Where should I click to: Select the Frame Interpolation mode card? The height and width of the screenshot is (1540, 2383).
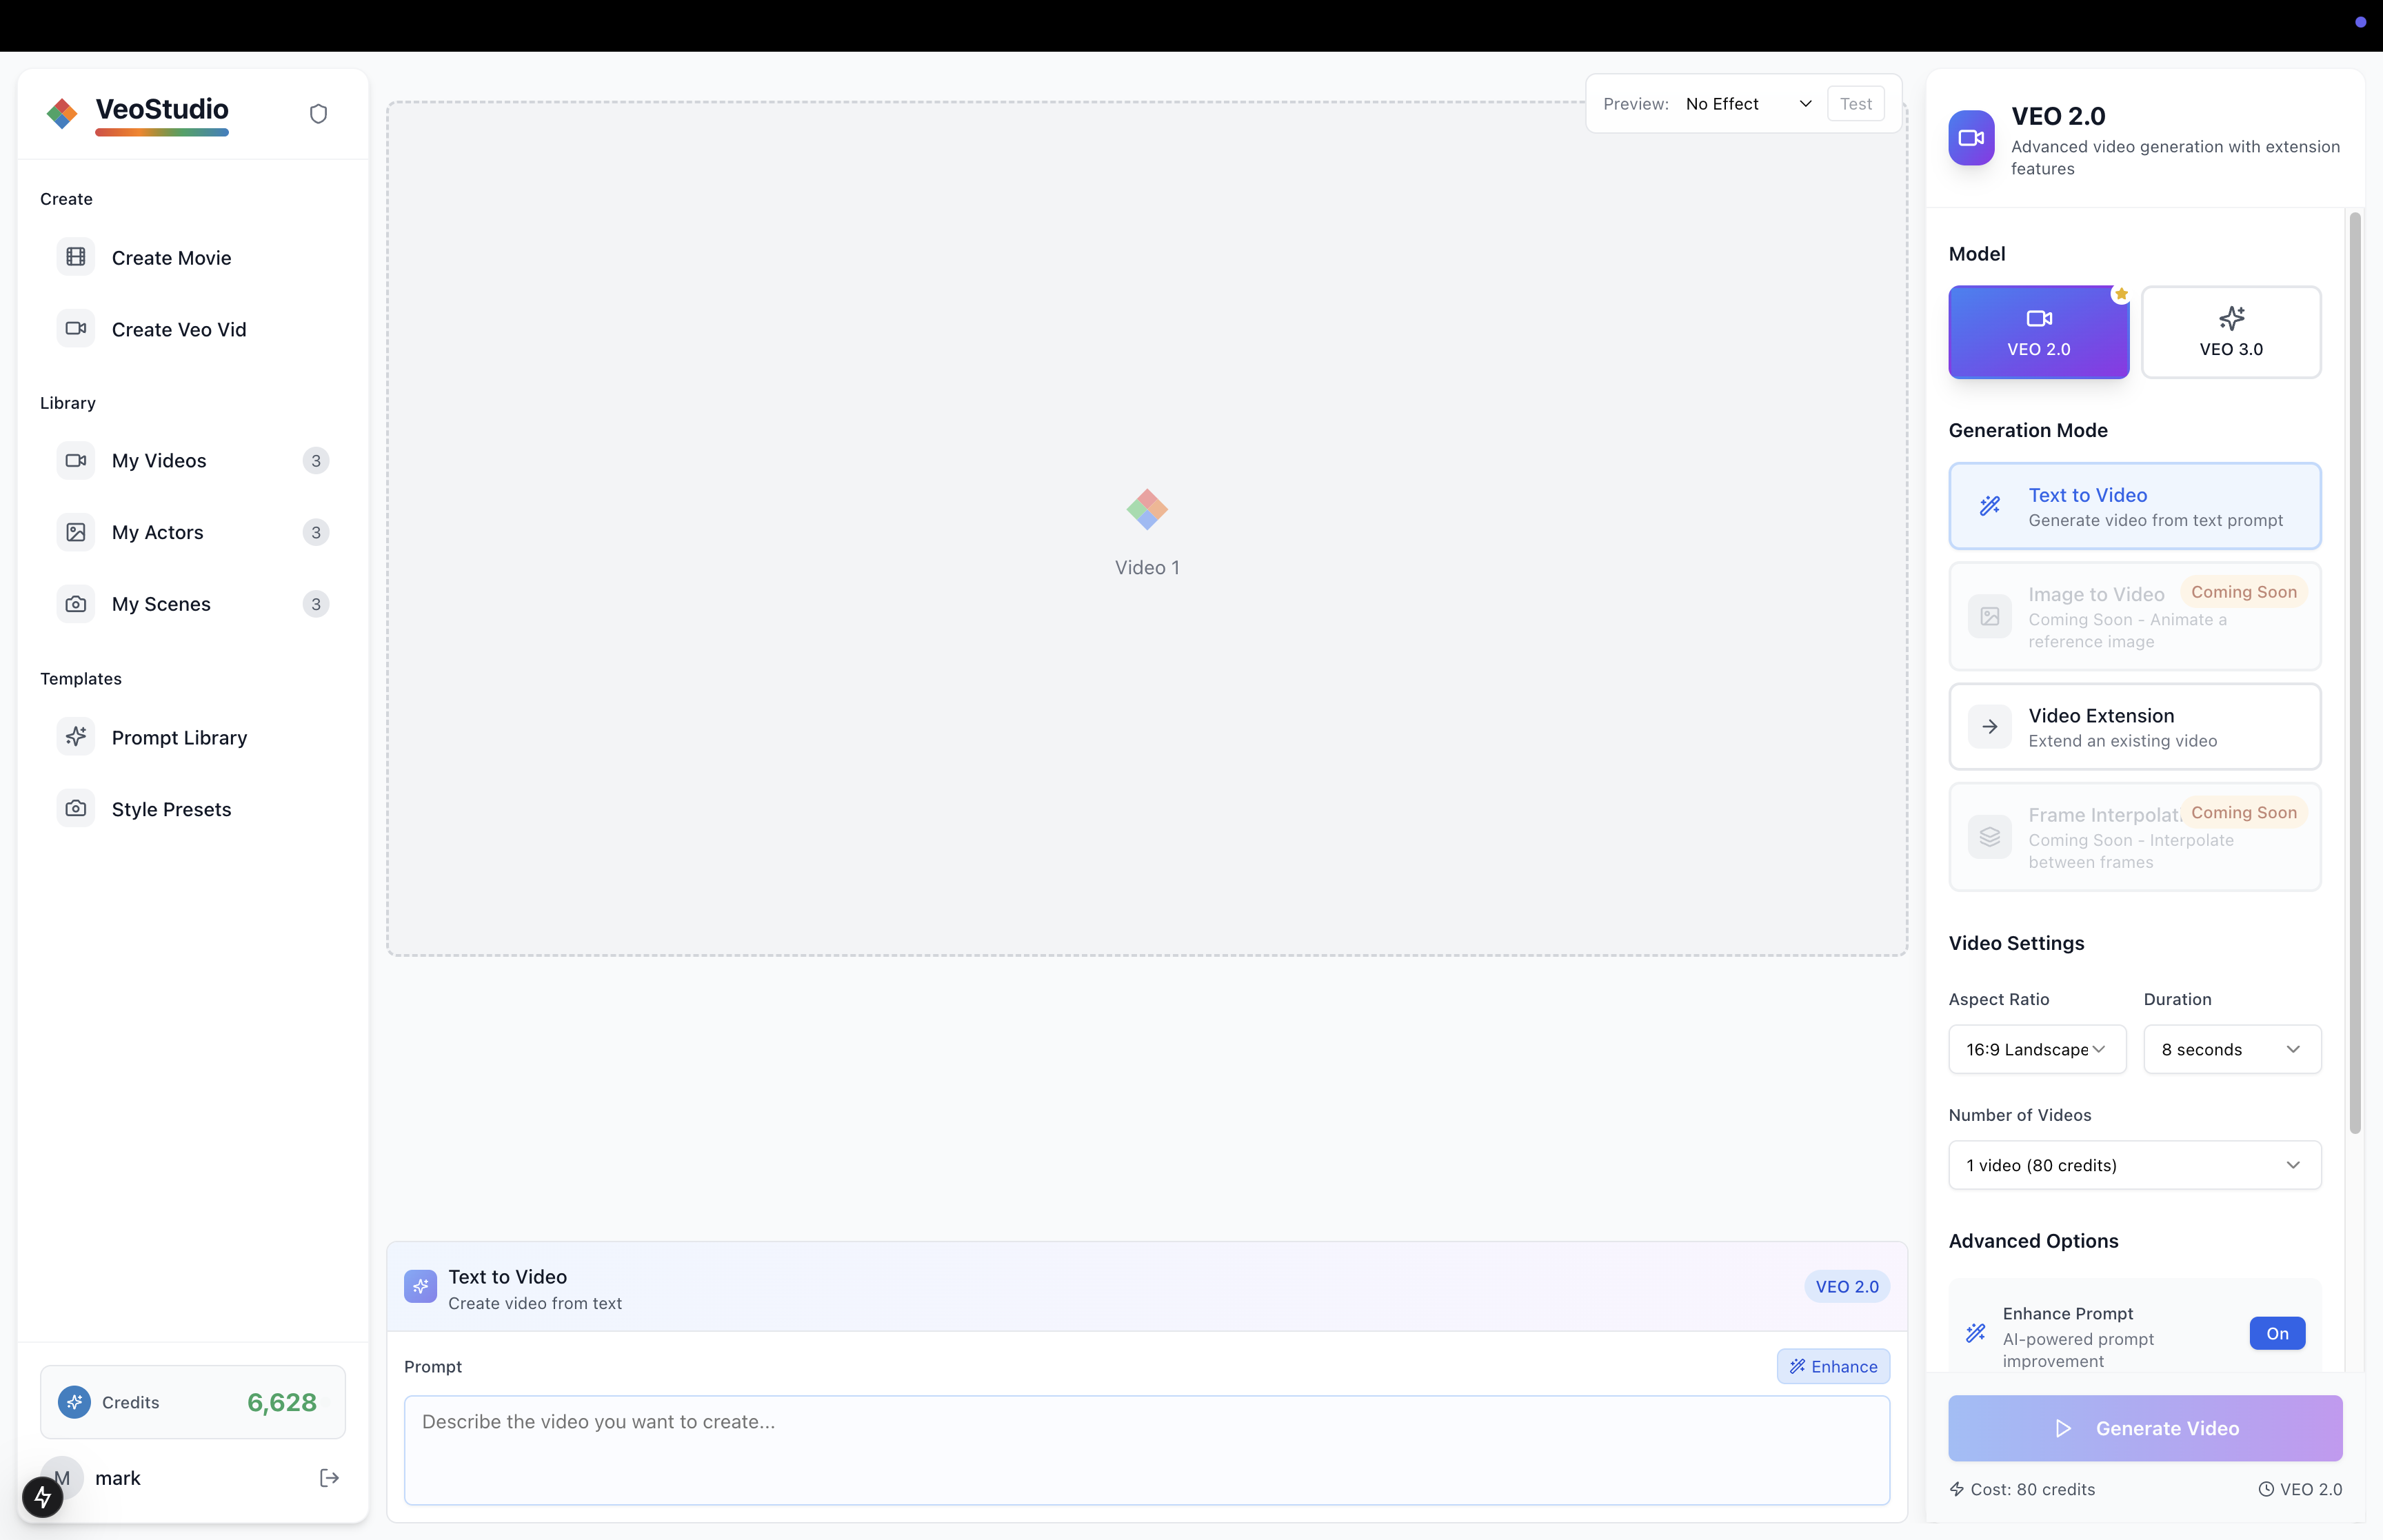(x=2134, y=837)
